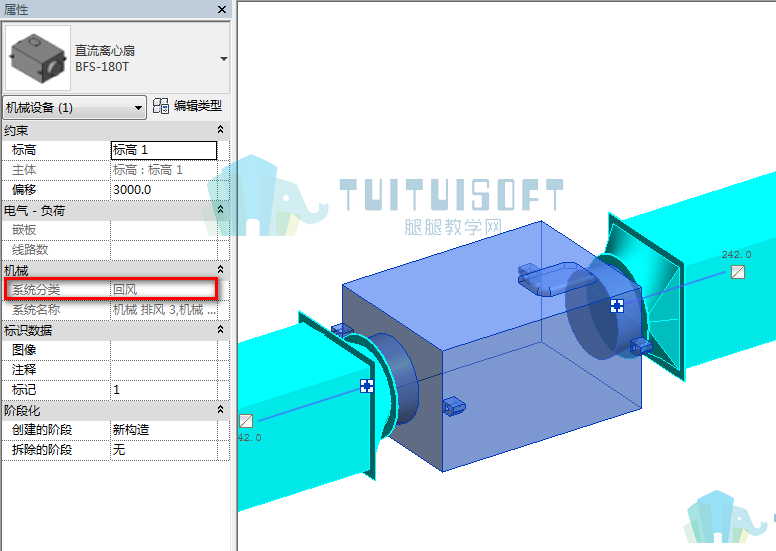The height and width of the screenshot is (551, 776).
Task: Click 创建的阶段 value 新构造
Action: tap(164, 430)
